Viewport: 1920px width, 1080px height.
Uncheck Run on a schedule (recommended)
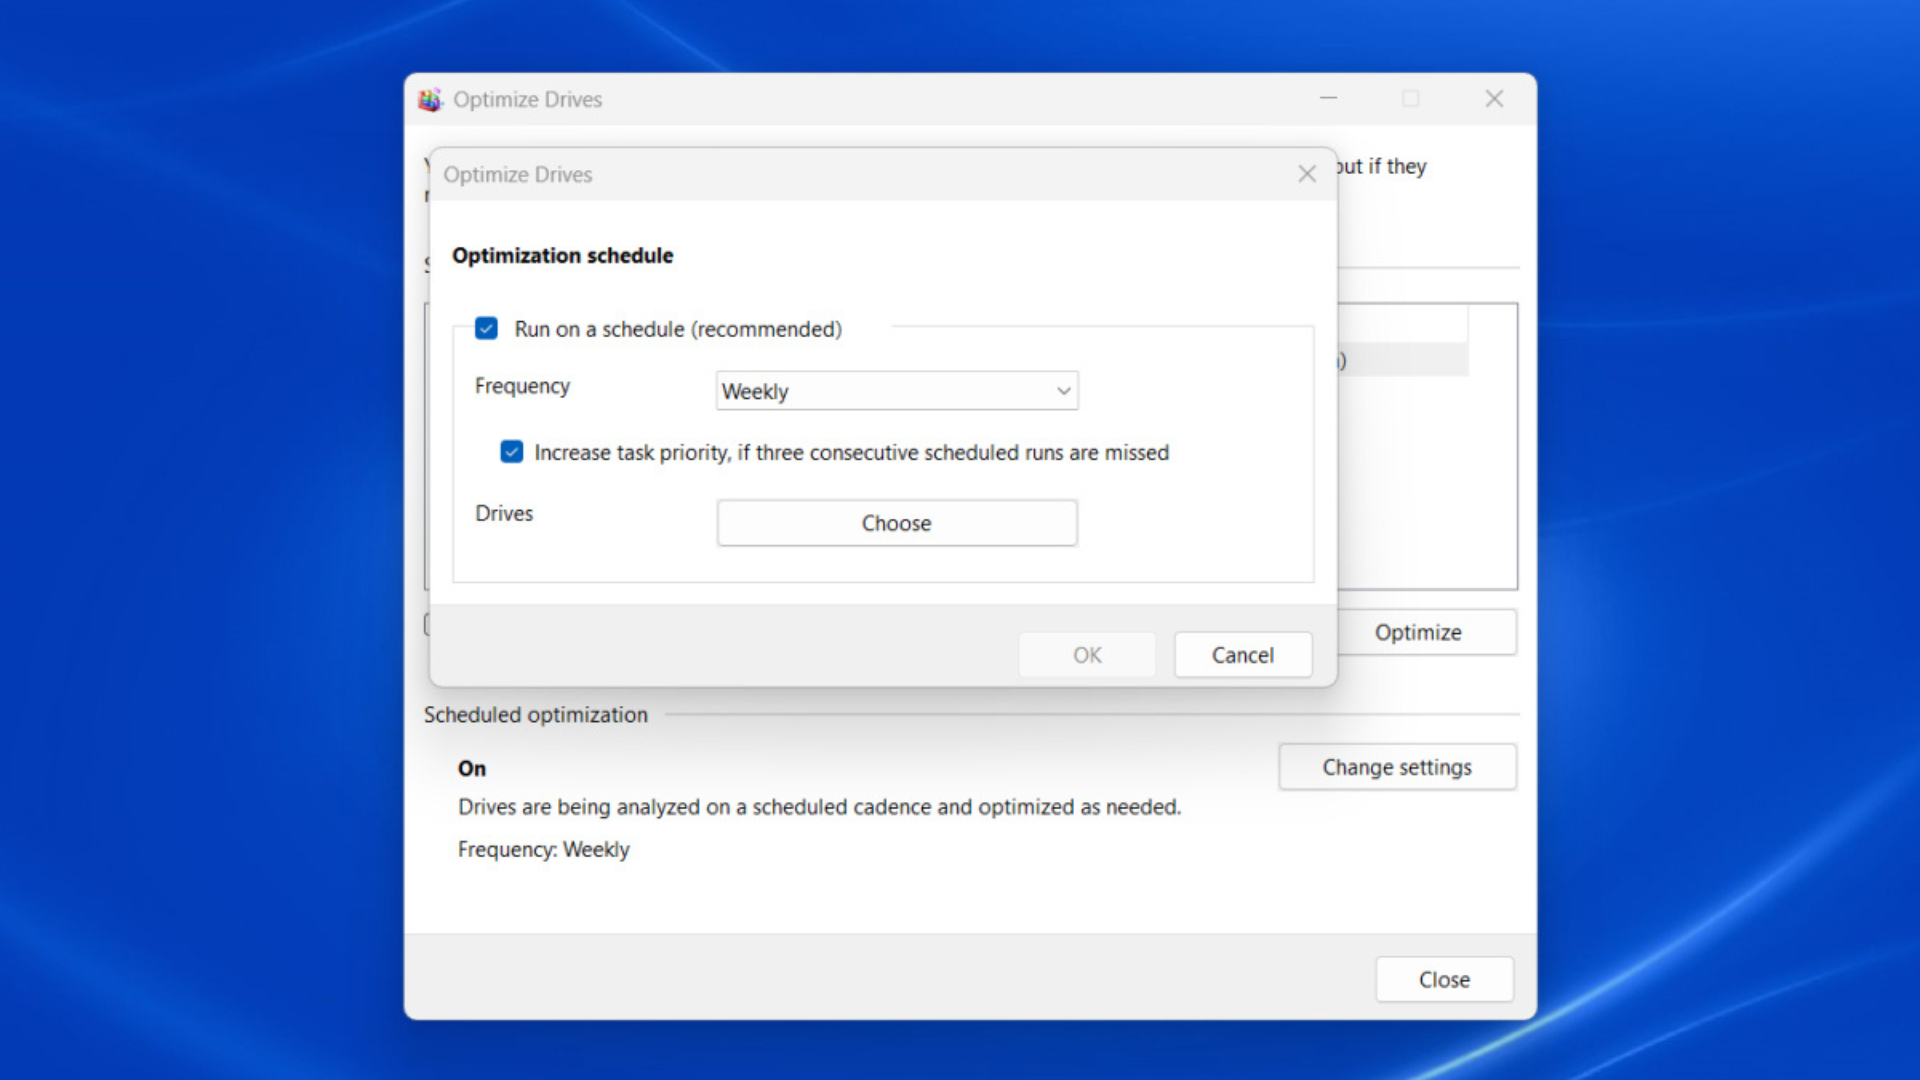487,329
